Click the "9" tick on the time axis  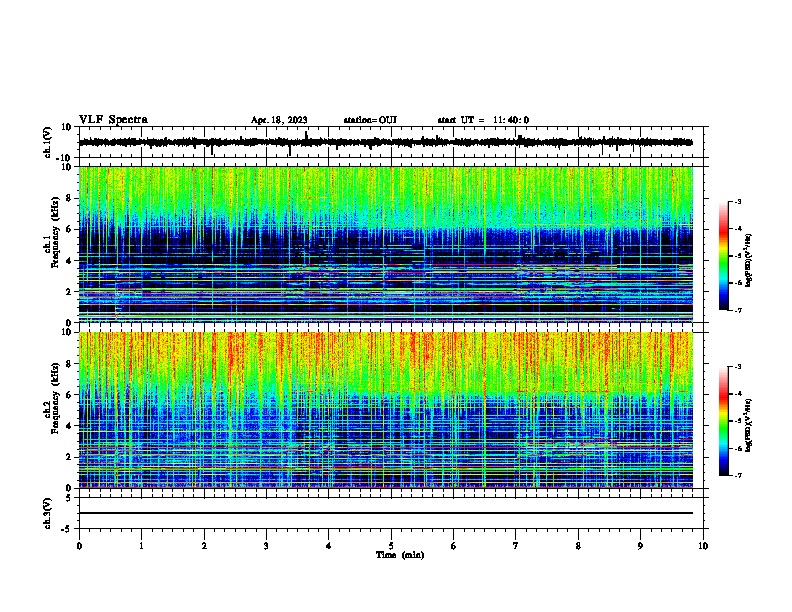[640, 546]
